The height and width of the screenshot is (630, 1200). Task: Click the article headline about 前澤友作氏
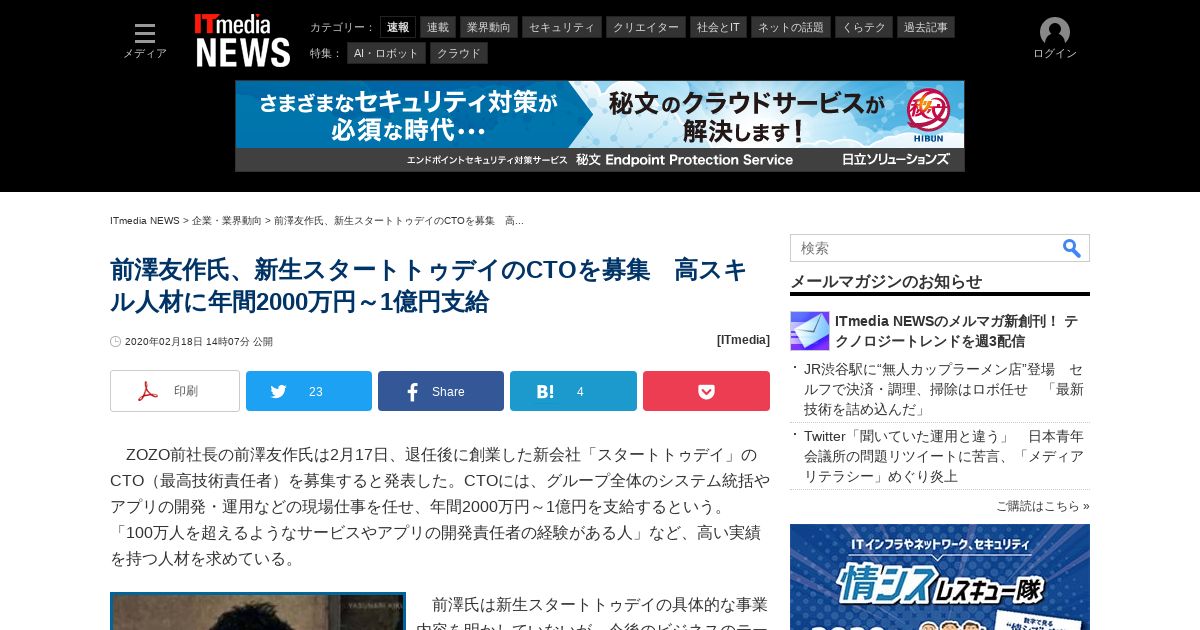coord(429,286)
